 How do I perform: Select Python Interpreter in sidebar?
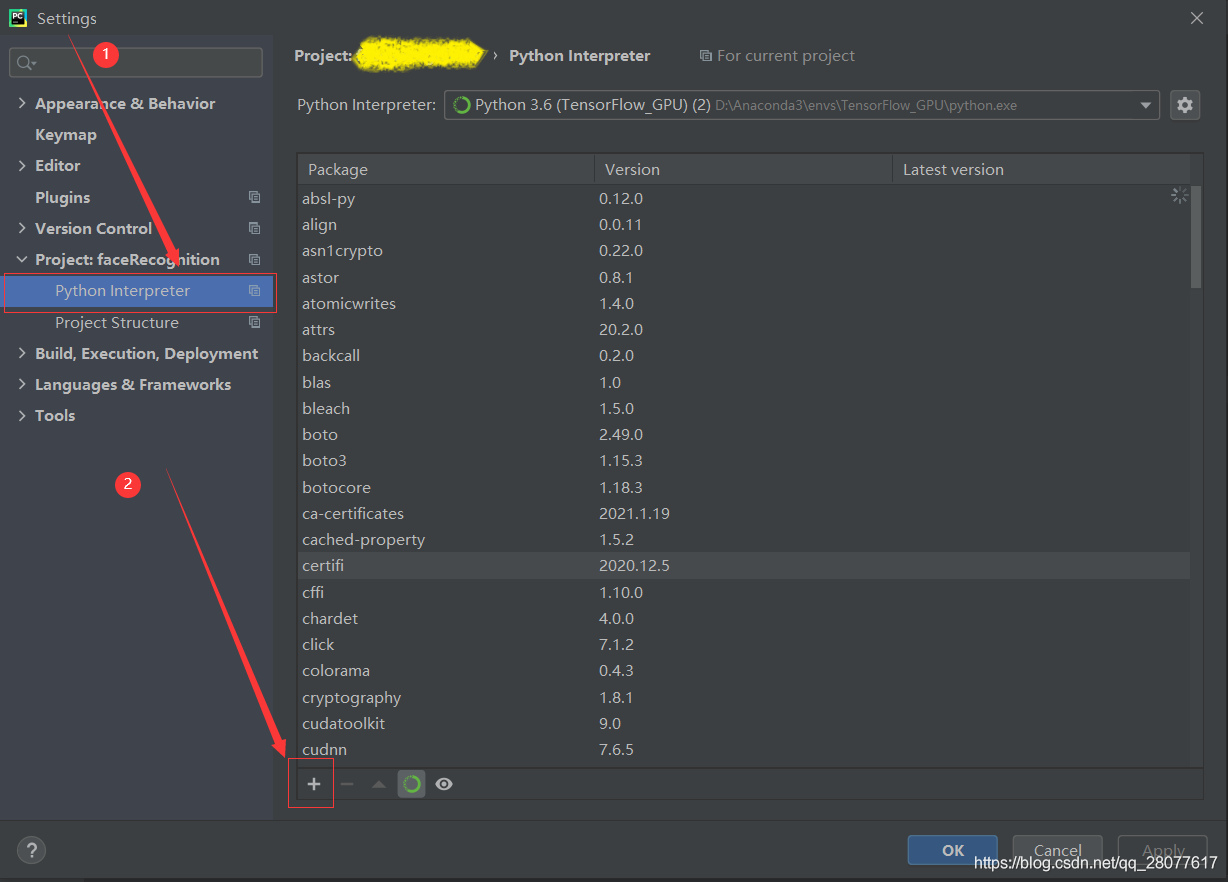point(138,290)
